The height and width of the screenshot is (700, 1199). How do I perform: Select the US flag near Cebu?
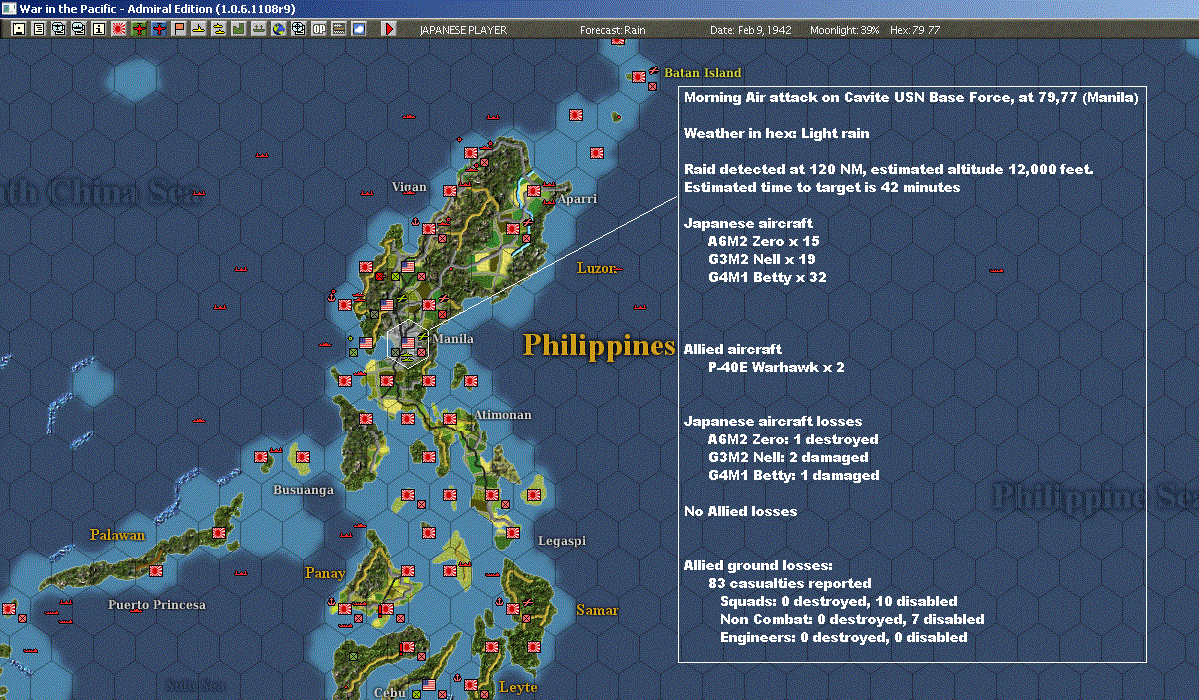click(x=429, y=684)
